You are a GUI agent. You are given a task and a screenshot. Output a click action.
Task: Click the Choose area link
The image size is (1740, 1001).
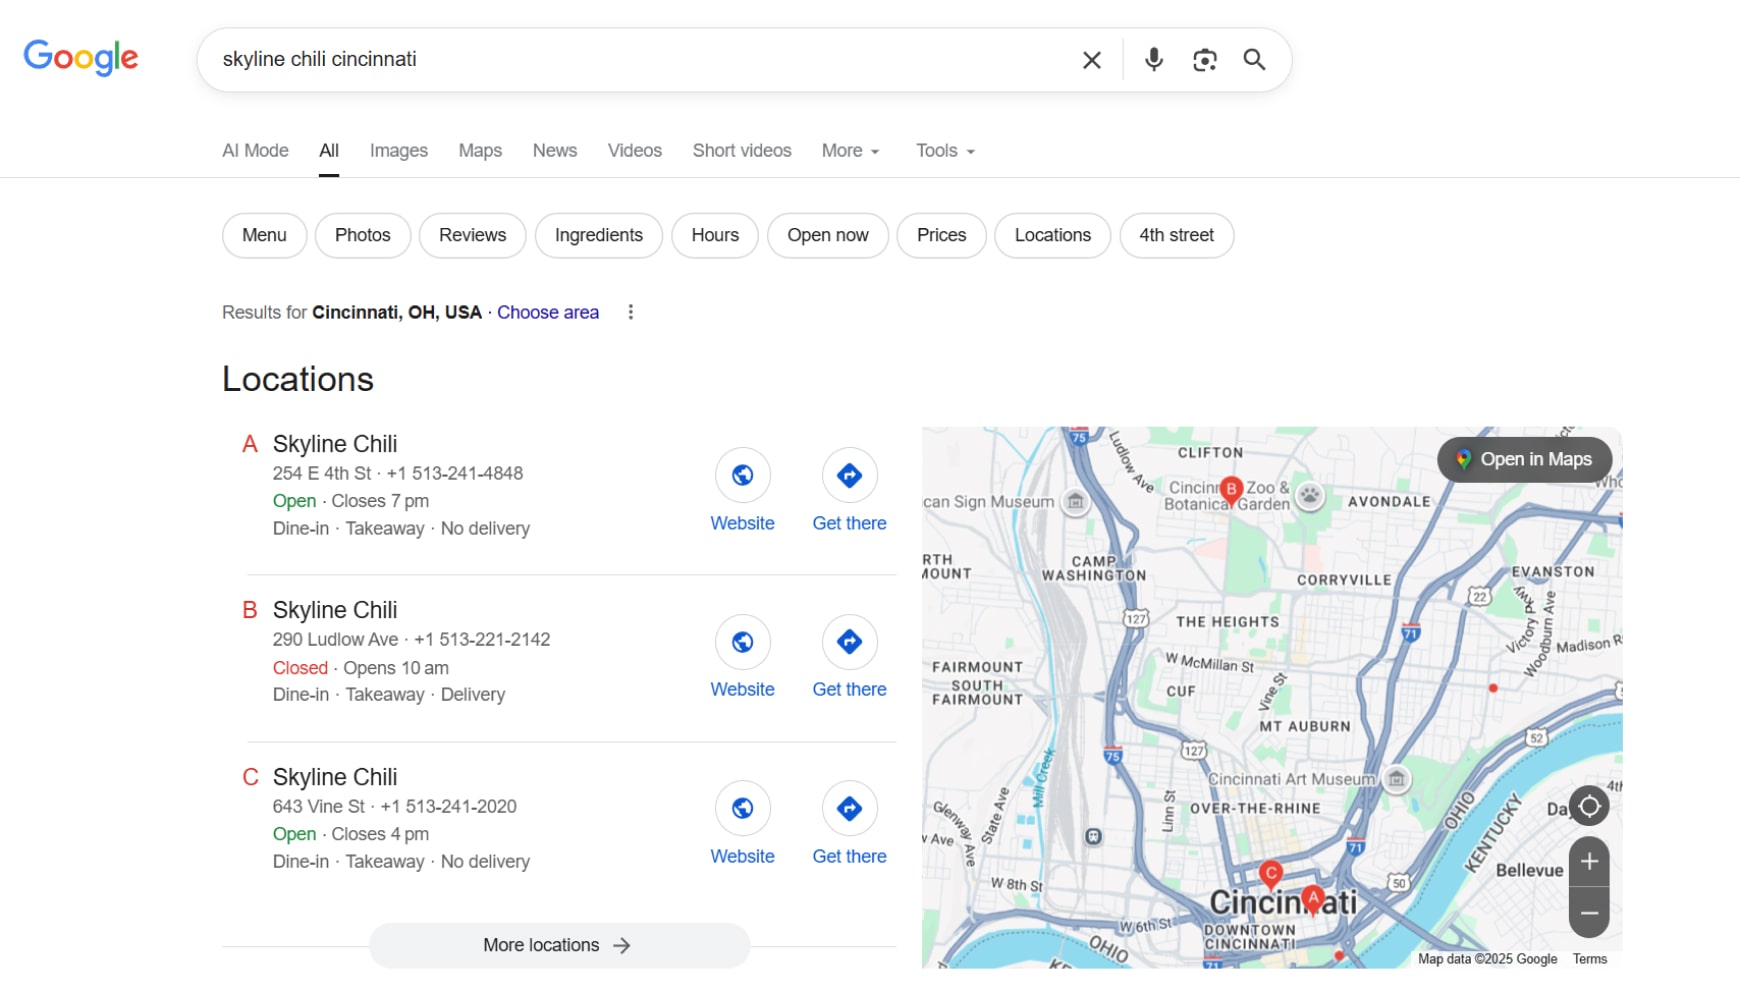pos(548,312)
